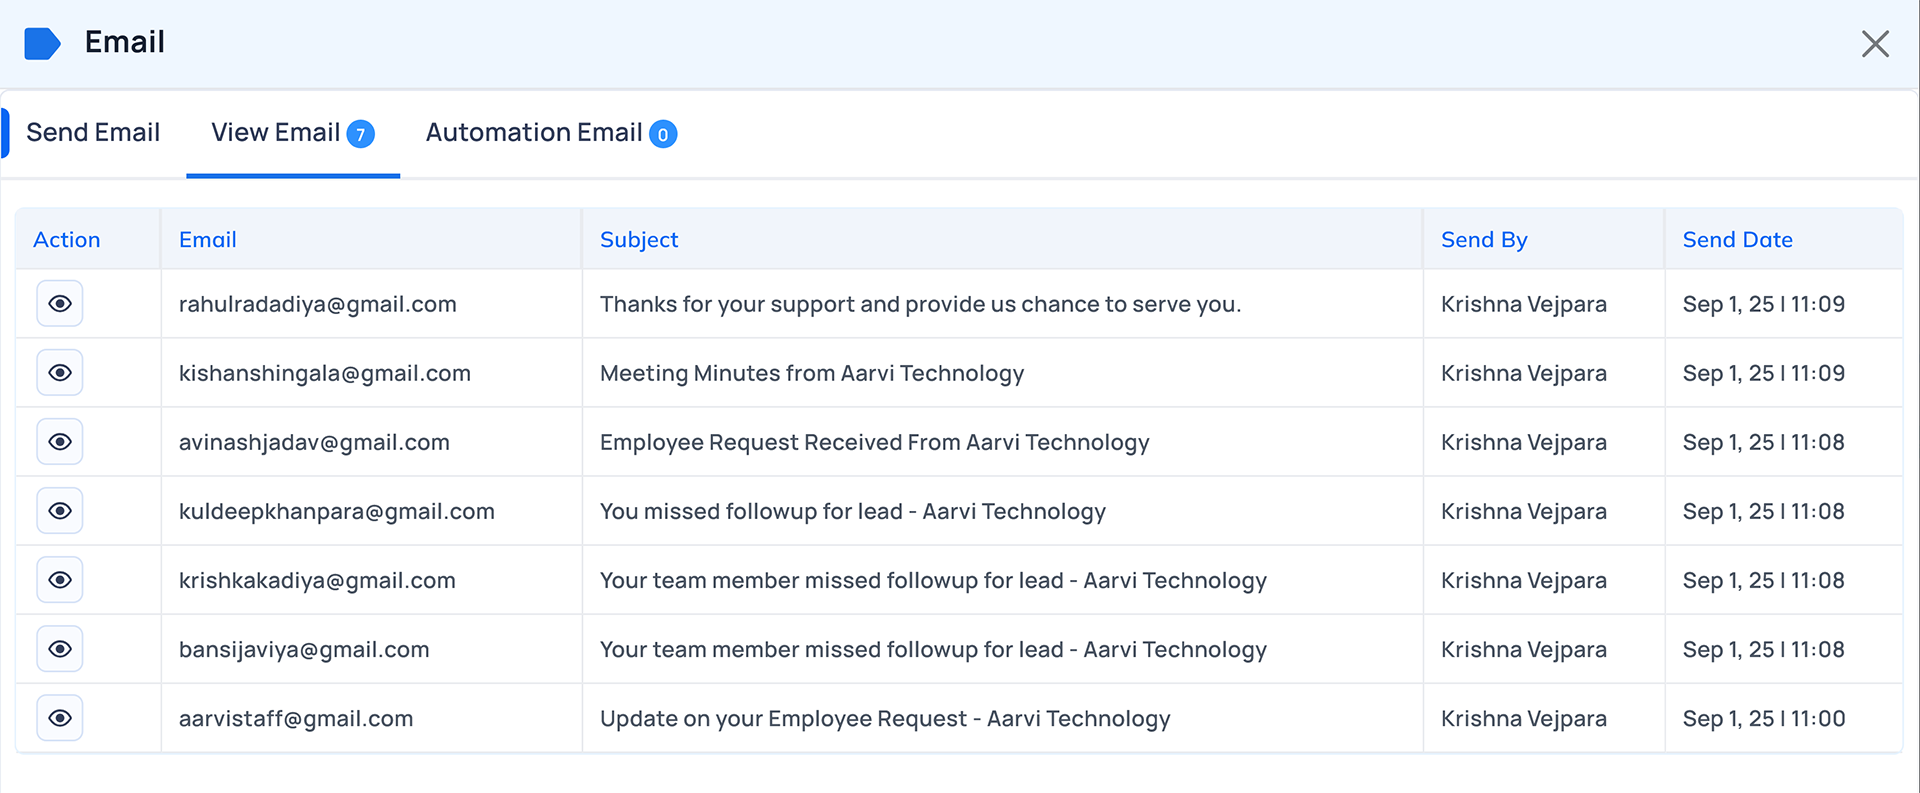View the avinashjadav@gmail.com email details
Screen dimensions: 1920x793
(x=60, y=442)
